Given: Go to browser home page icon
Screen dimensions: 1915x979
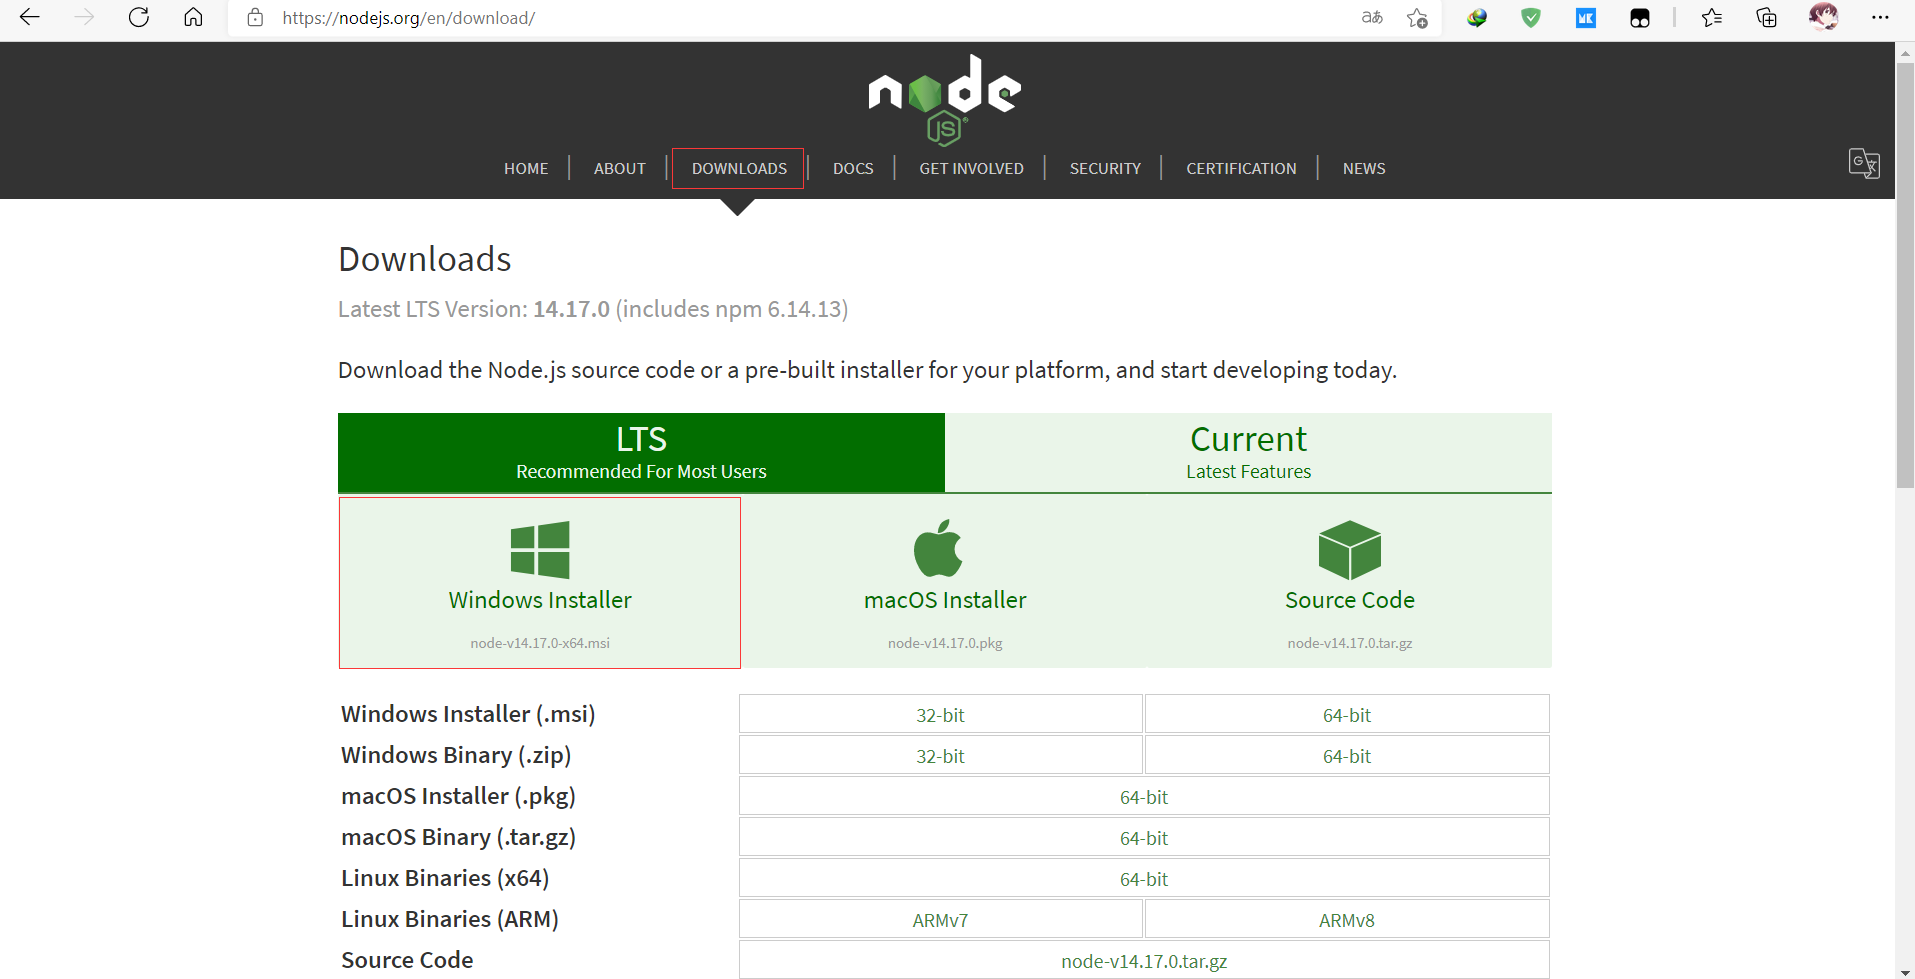Looking at the screenshot, I should click(x=193, y=18).
